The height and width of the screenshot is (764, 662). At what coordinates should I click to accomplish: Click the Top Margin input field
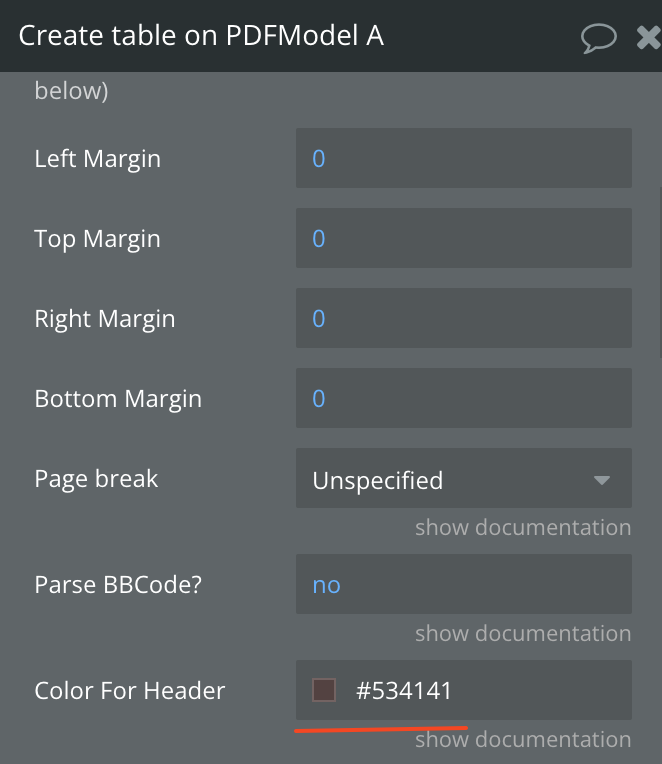(x=464, y=238)
